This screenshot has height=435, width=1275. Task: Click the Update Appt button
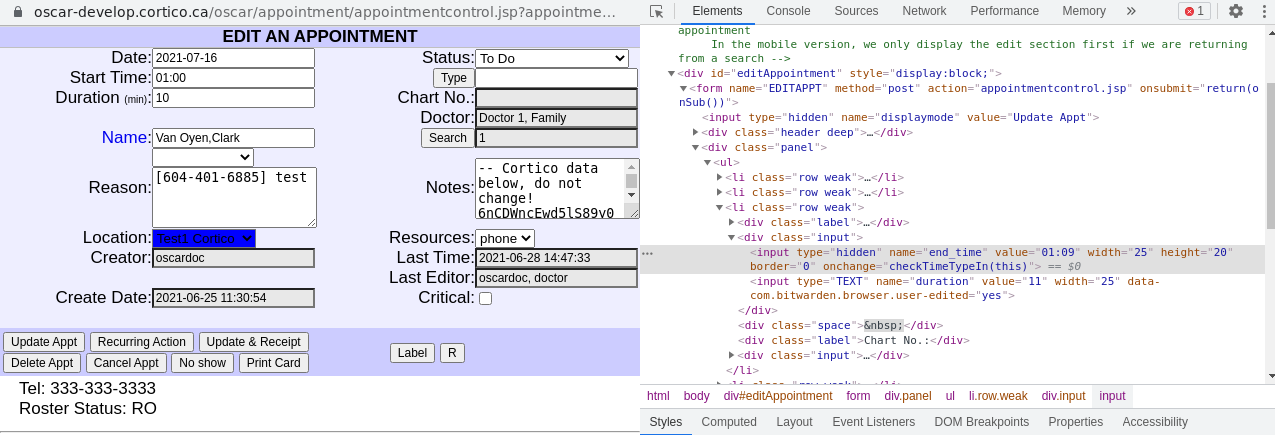tap(45, 342)
